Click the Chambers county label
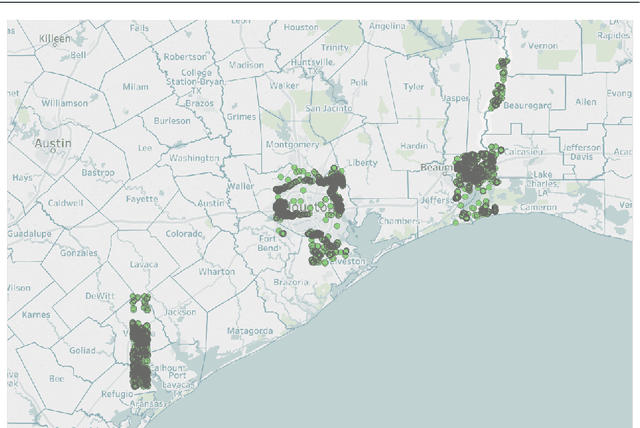 (400, 221)
